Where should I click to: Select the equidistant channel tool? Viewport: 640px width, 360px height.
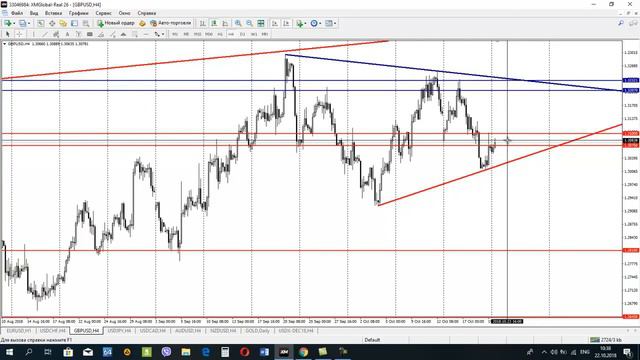tap(56, 34)
